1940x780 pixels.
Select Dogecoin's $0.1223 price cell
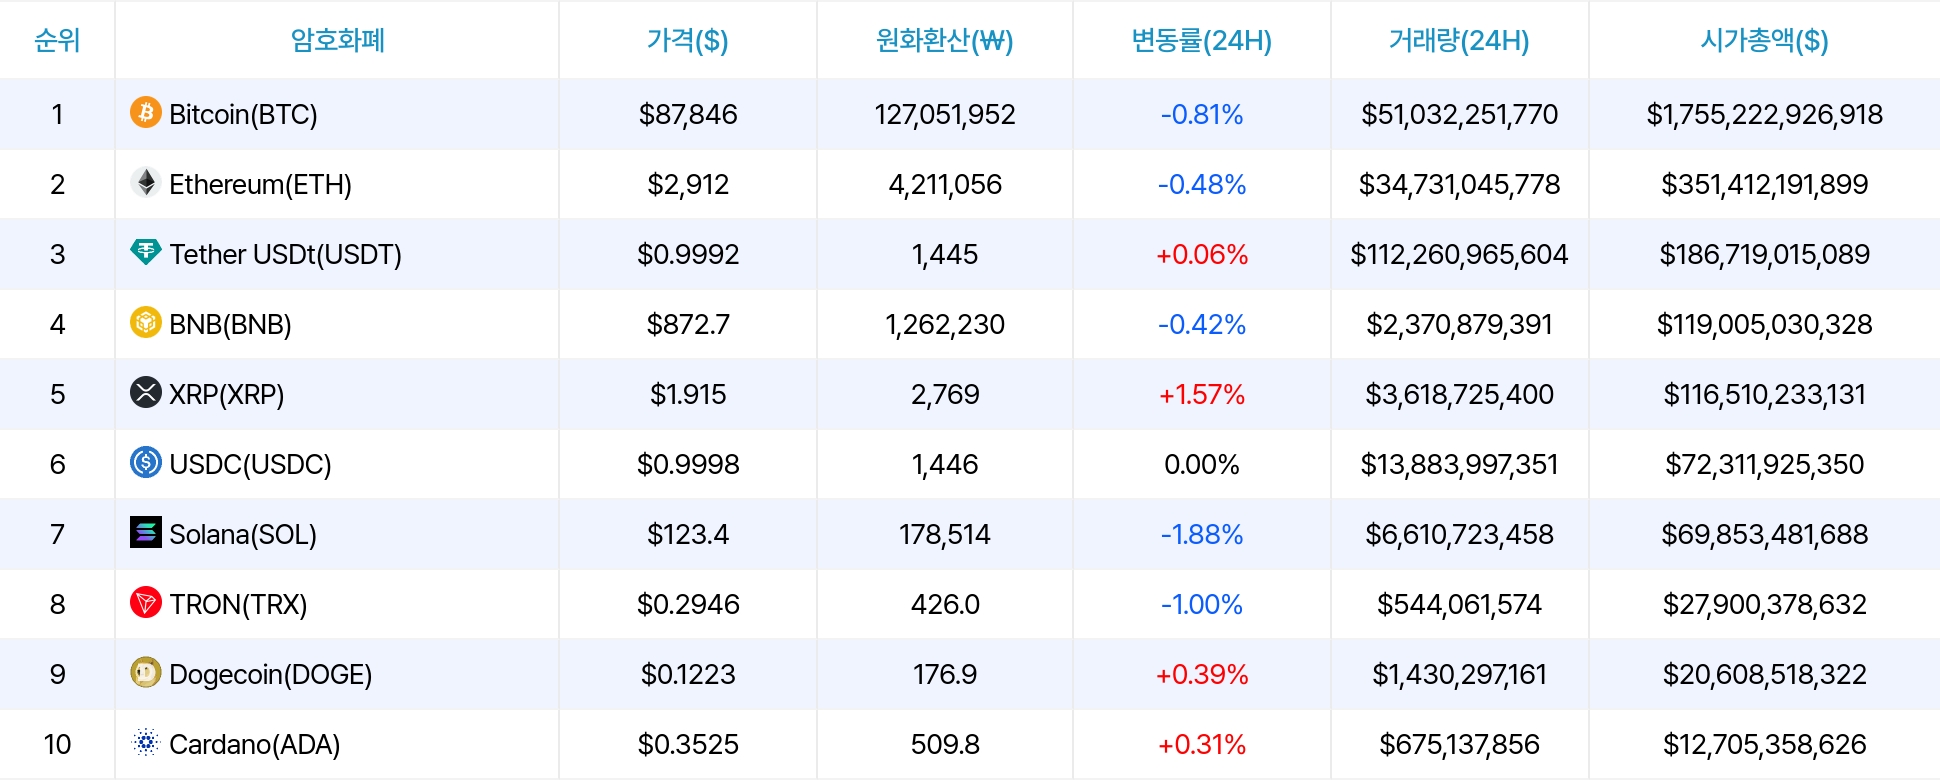coord(688,674)
